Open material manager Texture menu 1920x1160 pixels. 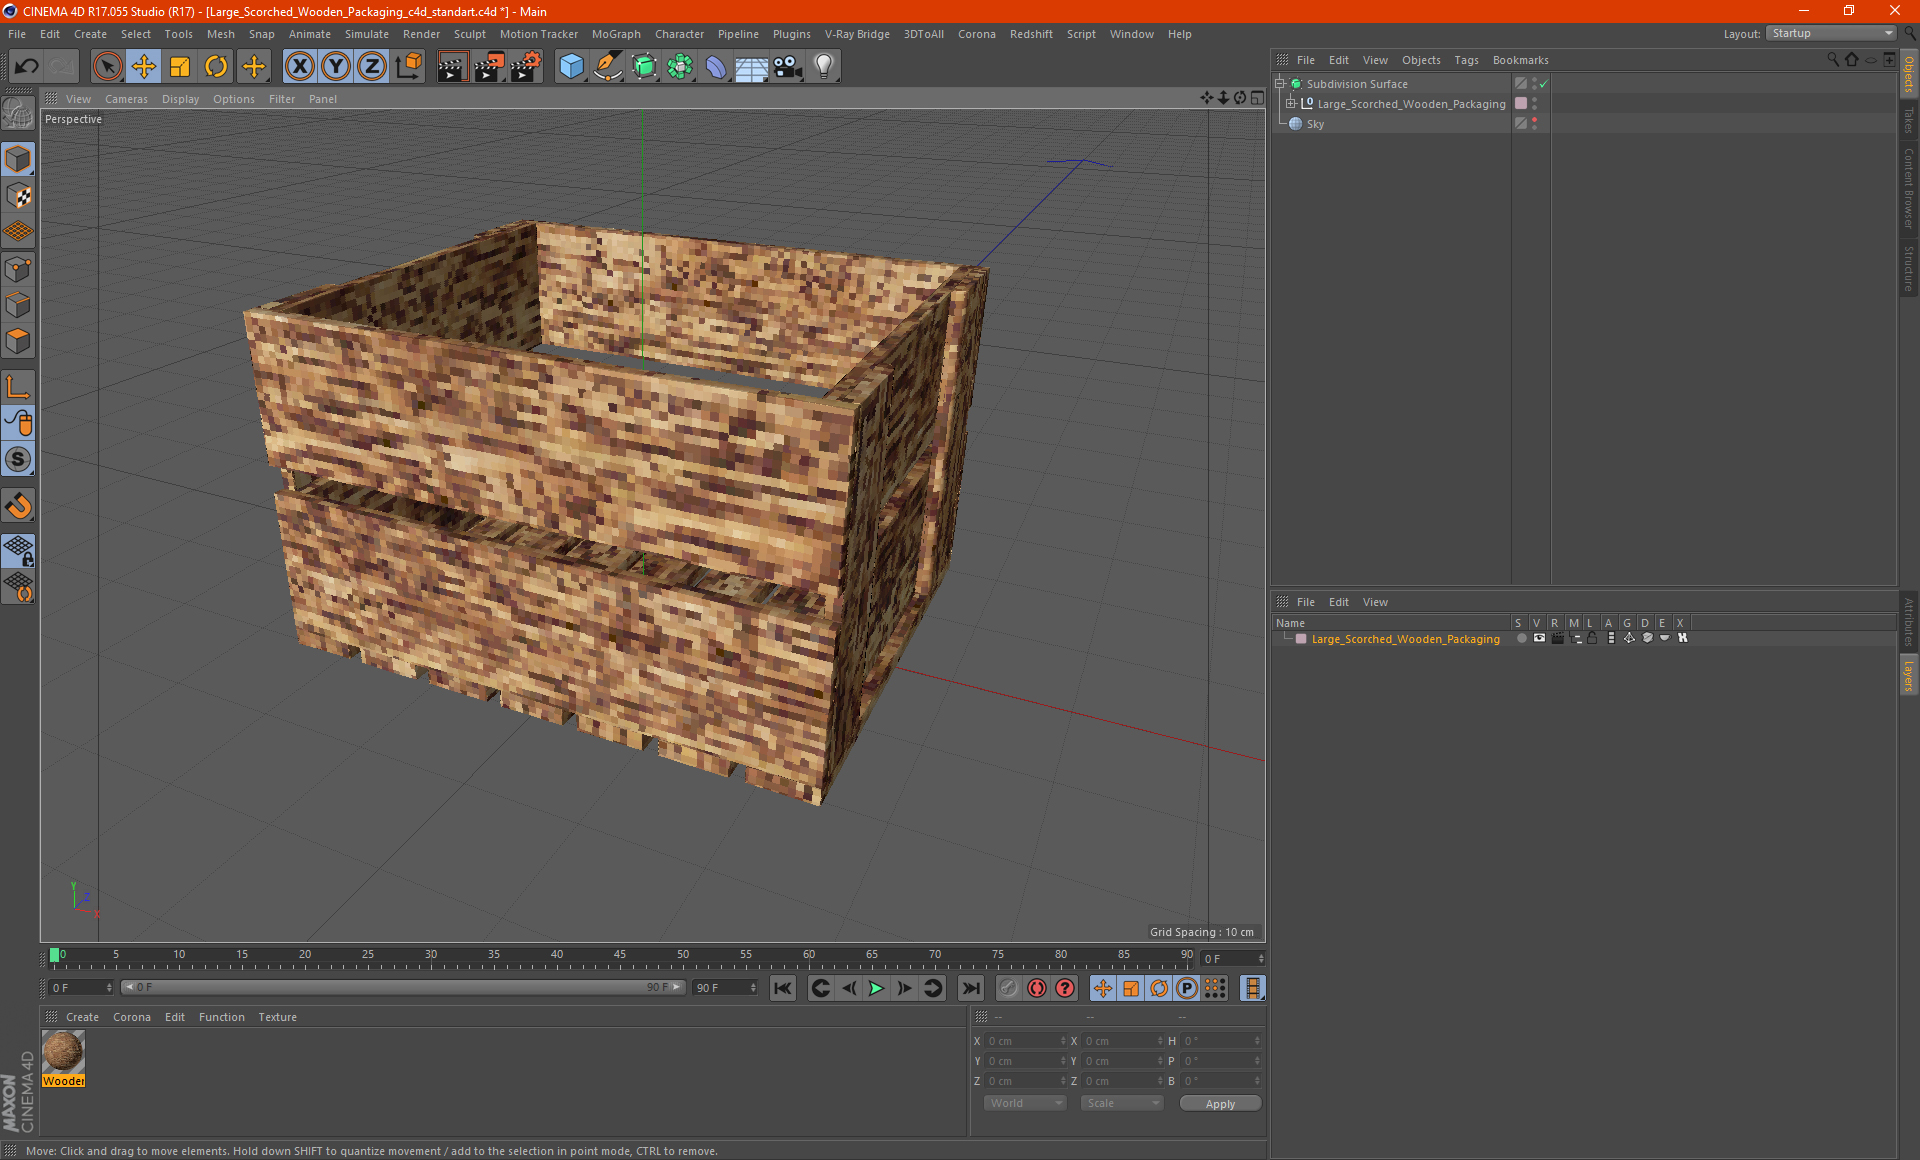tap(277, 1017)
